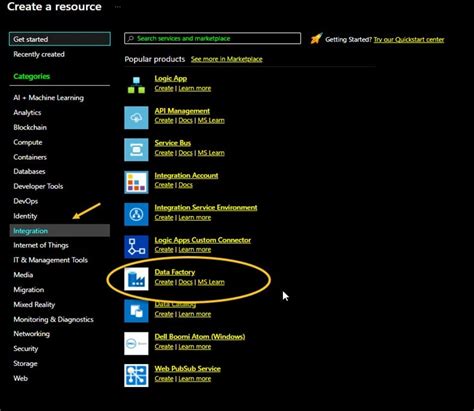Select Monitoring & Diagnostics category
The height and width of the screenshot is (411, 474).
tap(53, 319)
